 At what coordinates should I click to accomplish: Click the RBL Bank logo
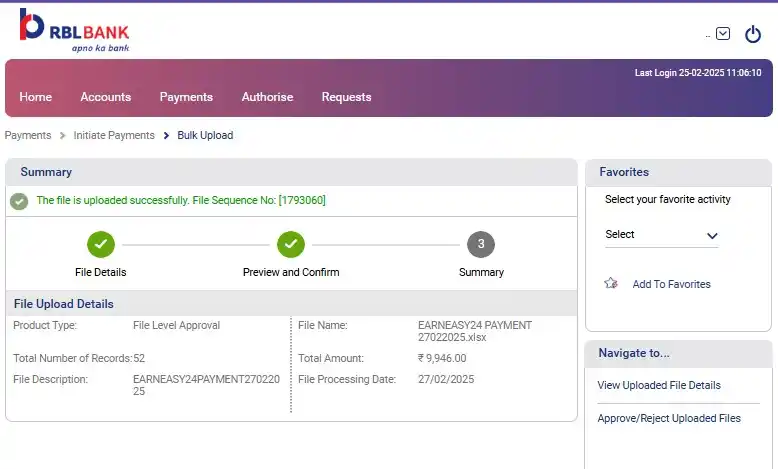74,30
